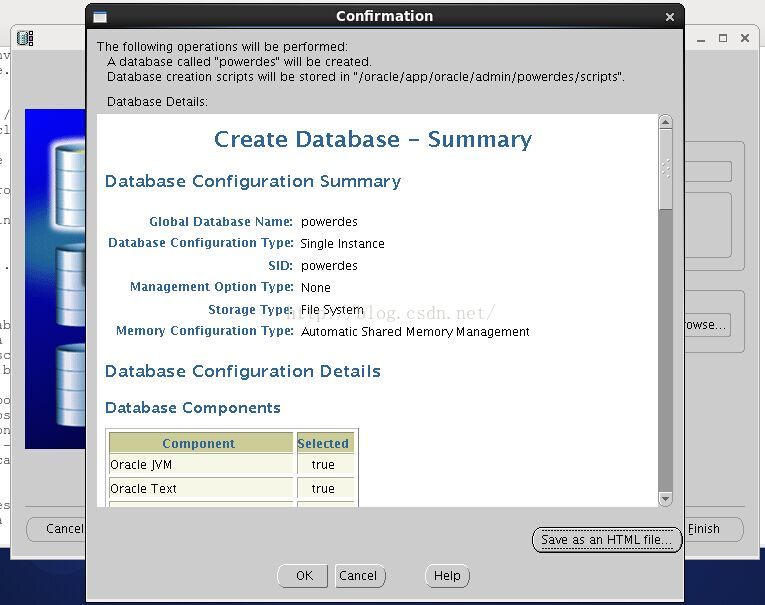Click the summary panel scrollbar thumb
The height and width of the screenshot is (605, 765).
(665, 170)
